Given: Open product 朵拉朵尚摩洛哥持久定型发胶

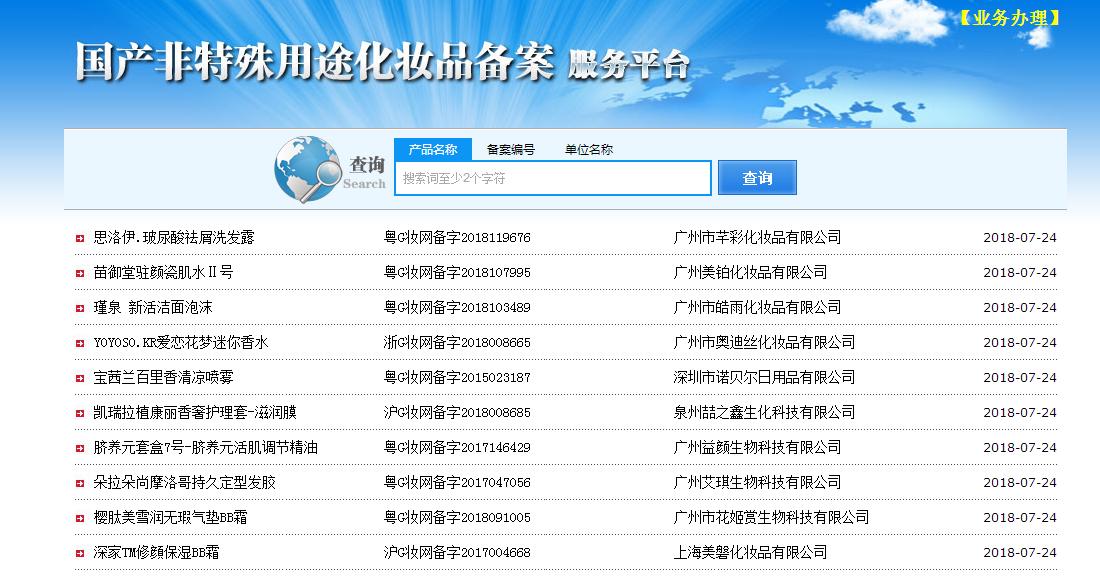Looking at the screenshot, I should coord(185,482).
